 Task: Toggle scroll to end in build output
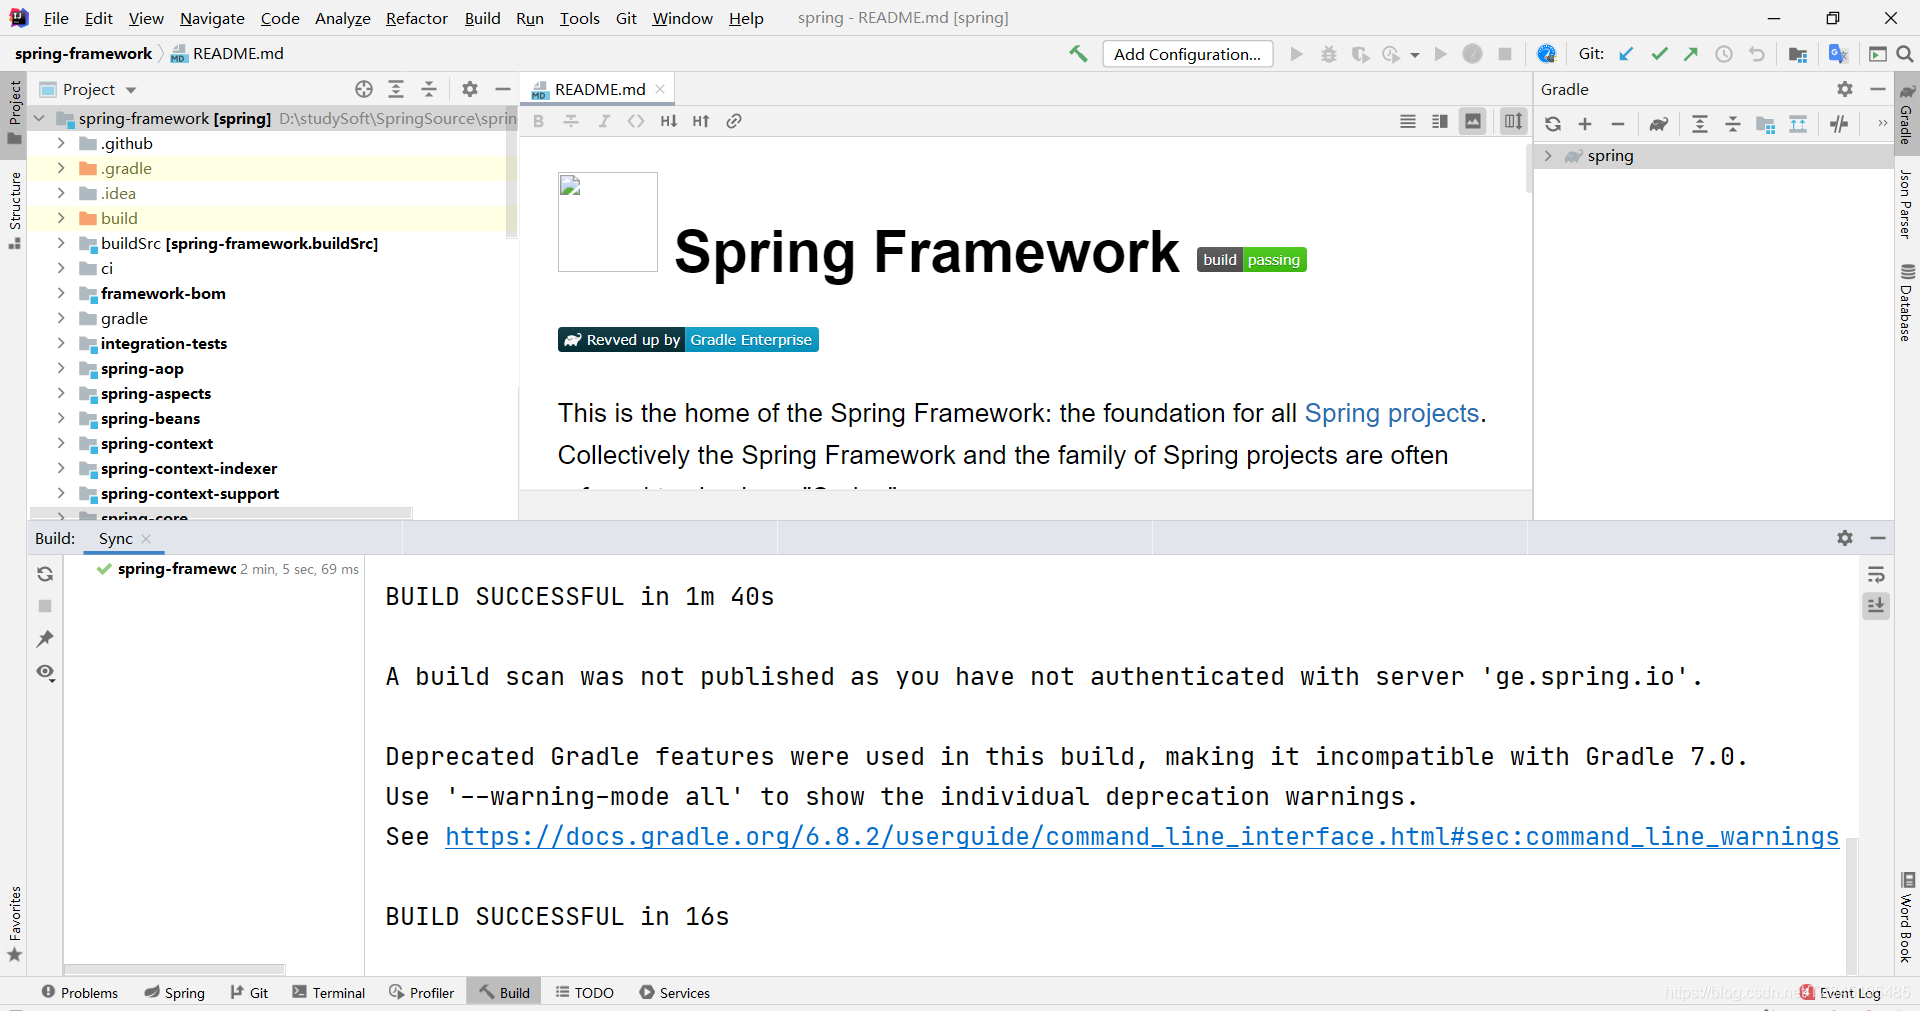coord(1876,606)
